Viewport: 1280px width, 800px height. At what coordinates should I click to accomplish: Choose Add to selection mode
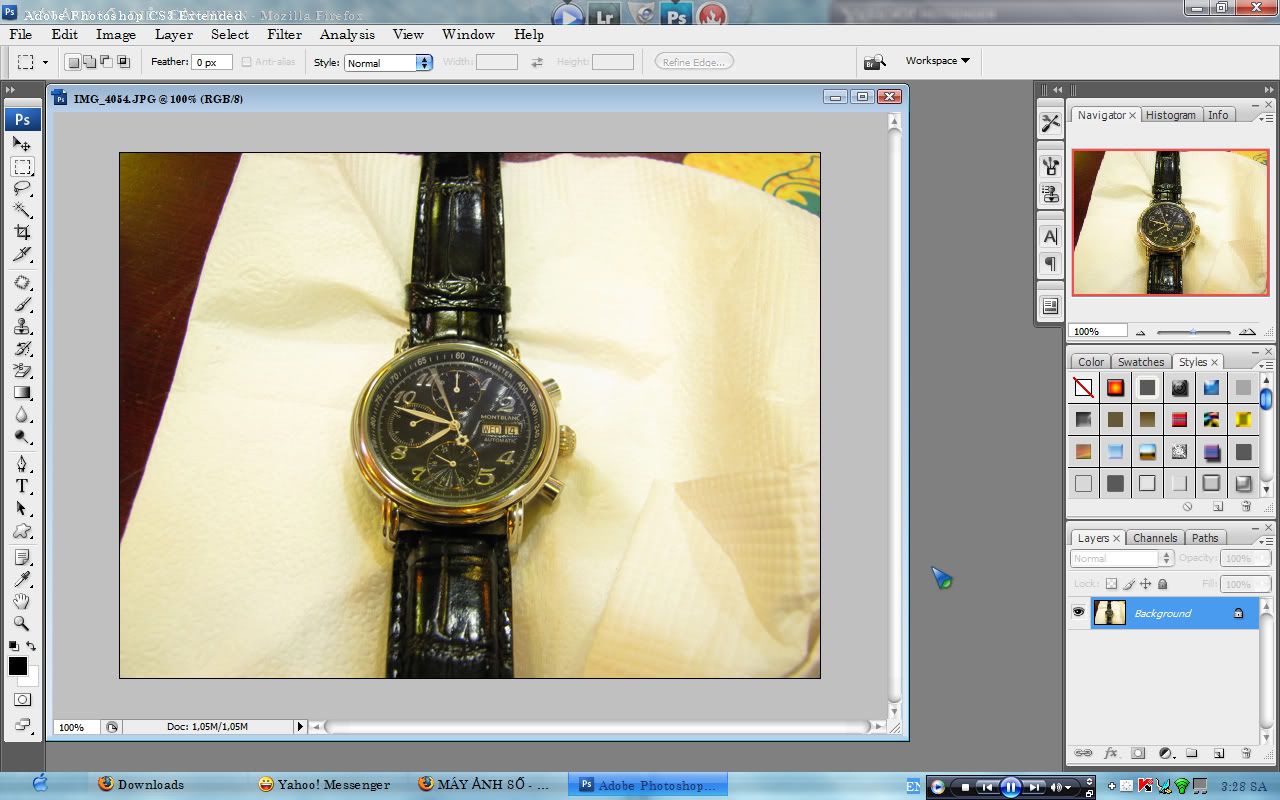coord(90,62)
